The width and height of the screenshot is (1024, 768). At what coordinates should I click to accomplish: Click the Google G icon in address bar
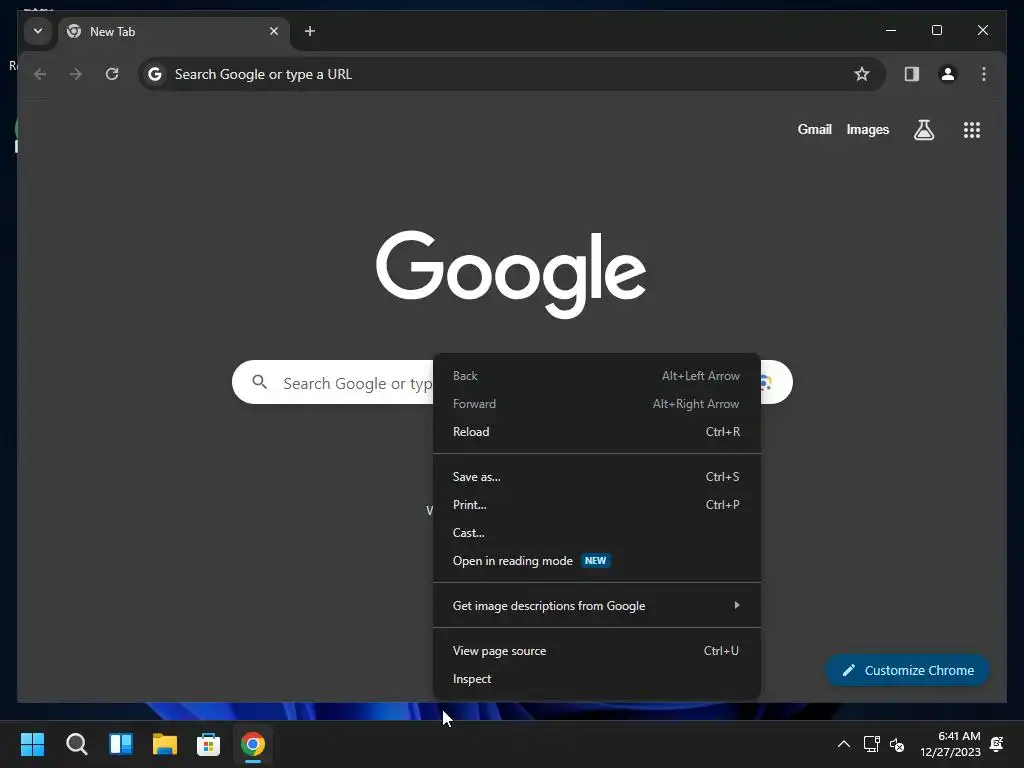pyautogui.click(x=155, y=74)
